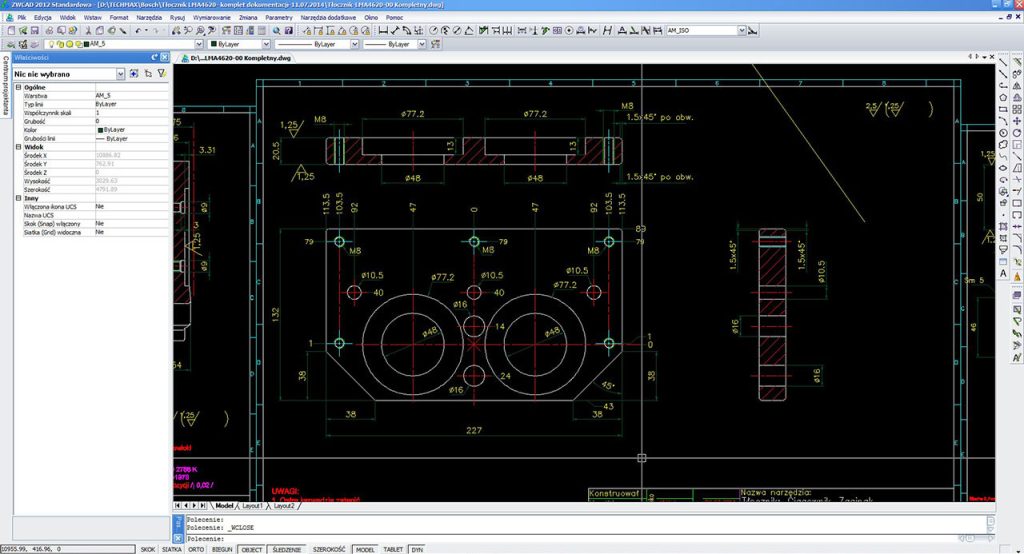Click the ŚLEDZENIE status bar button
This screenshot has height=554, width=1024.
[287, 549]
